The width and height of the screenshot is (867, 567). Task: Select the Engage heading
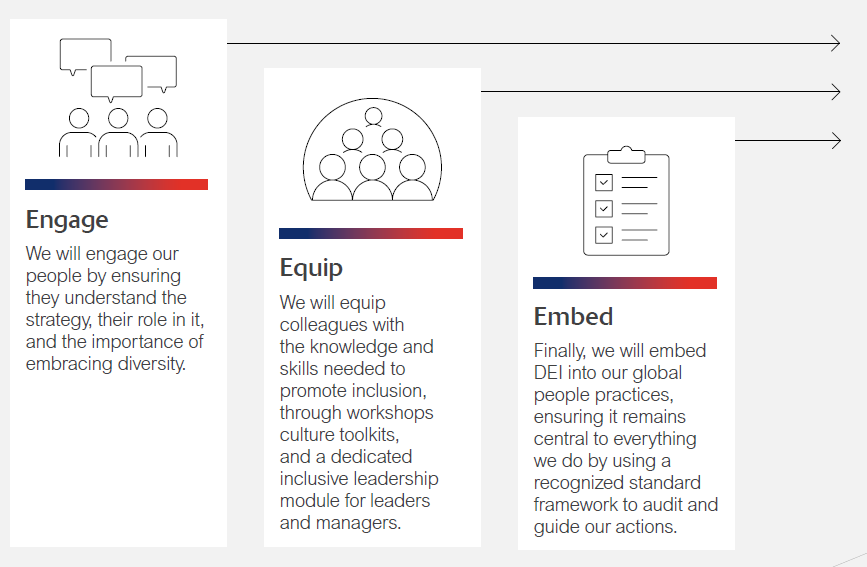(x=67, y=219)
